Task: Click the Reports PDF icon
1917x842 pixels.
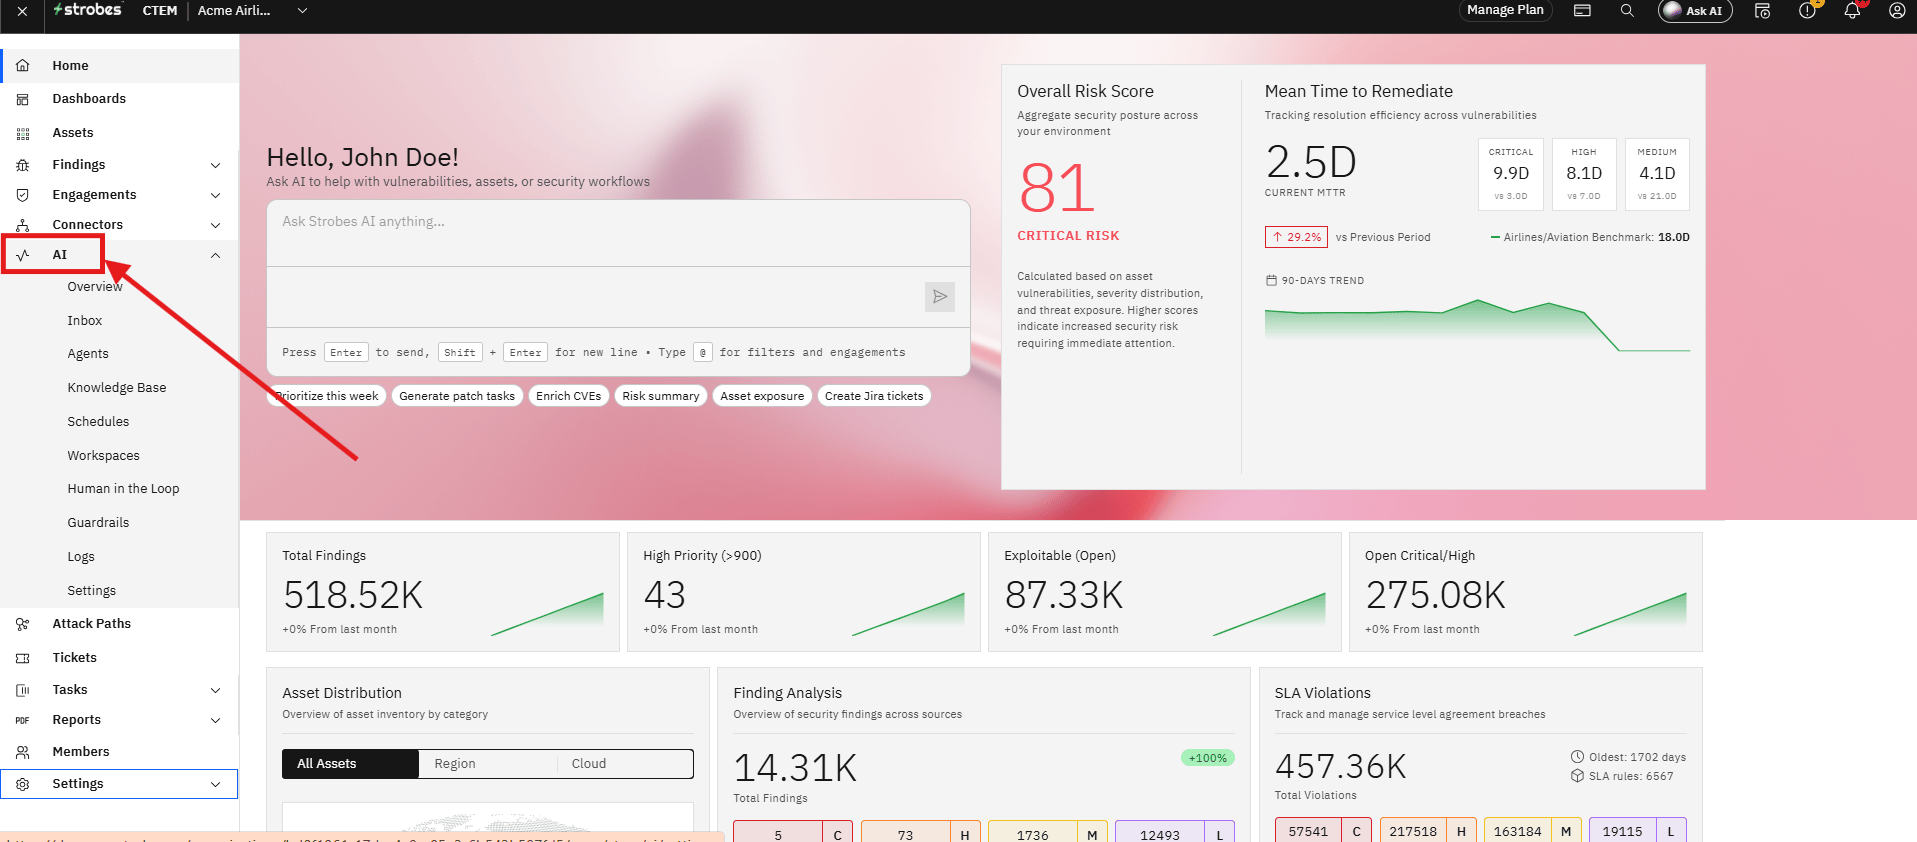Action: point(22,720)
